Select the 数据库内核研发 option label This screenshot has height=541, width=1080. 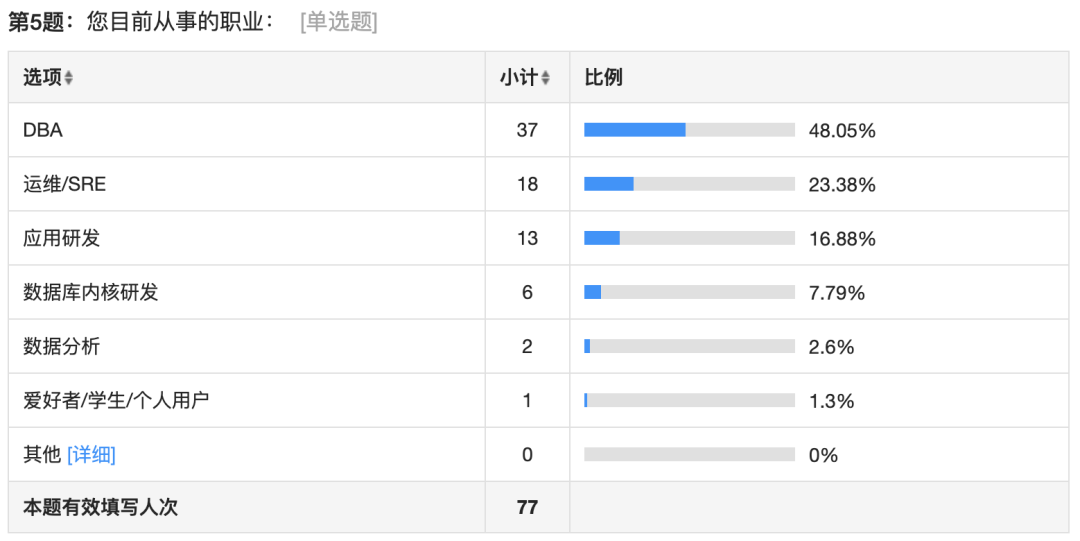point(90,292)
